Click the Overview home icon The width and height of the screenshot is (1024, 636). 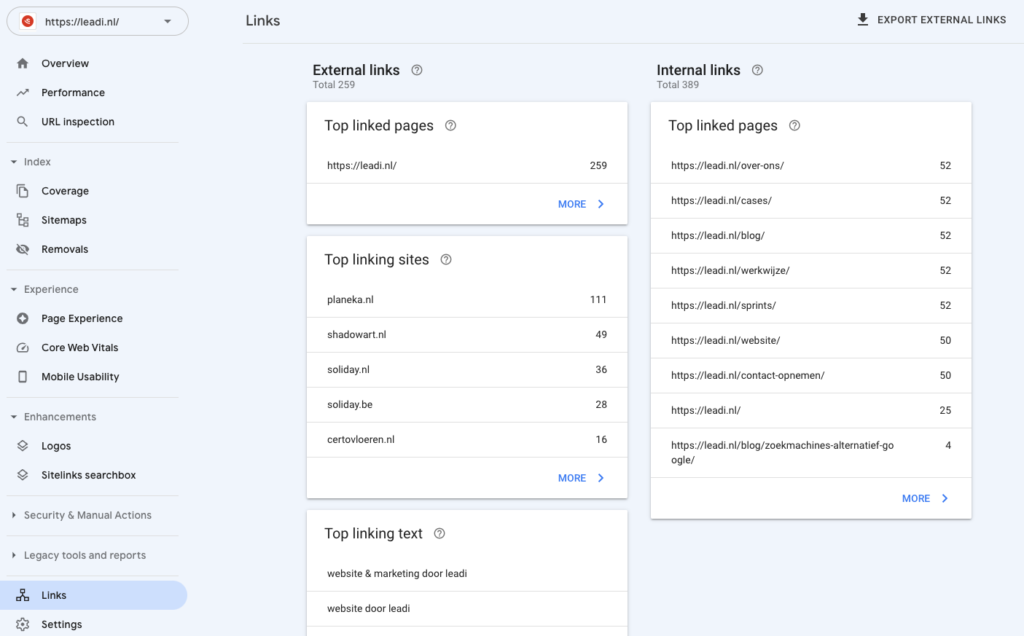[x=23, y=63]
